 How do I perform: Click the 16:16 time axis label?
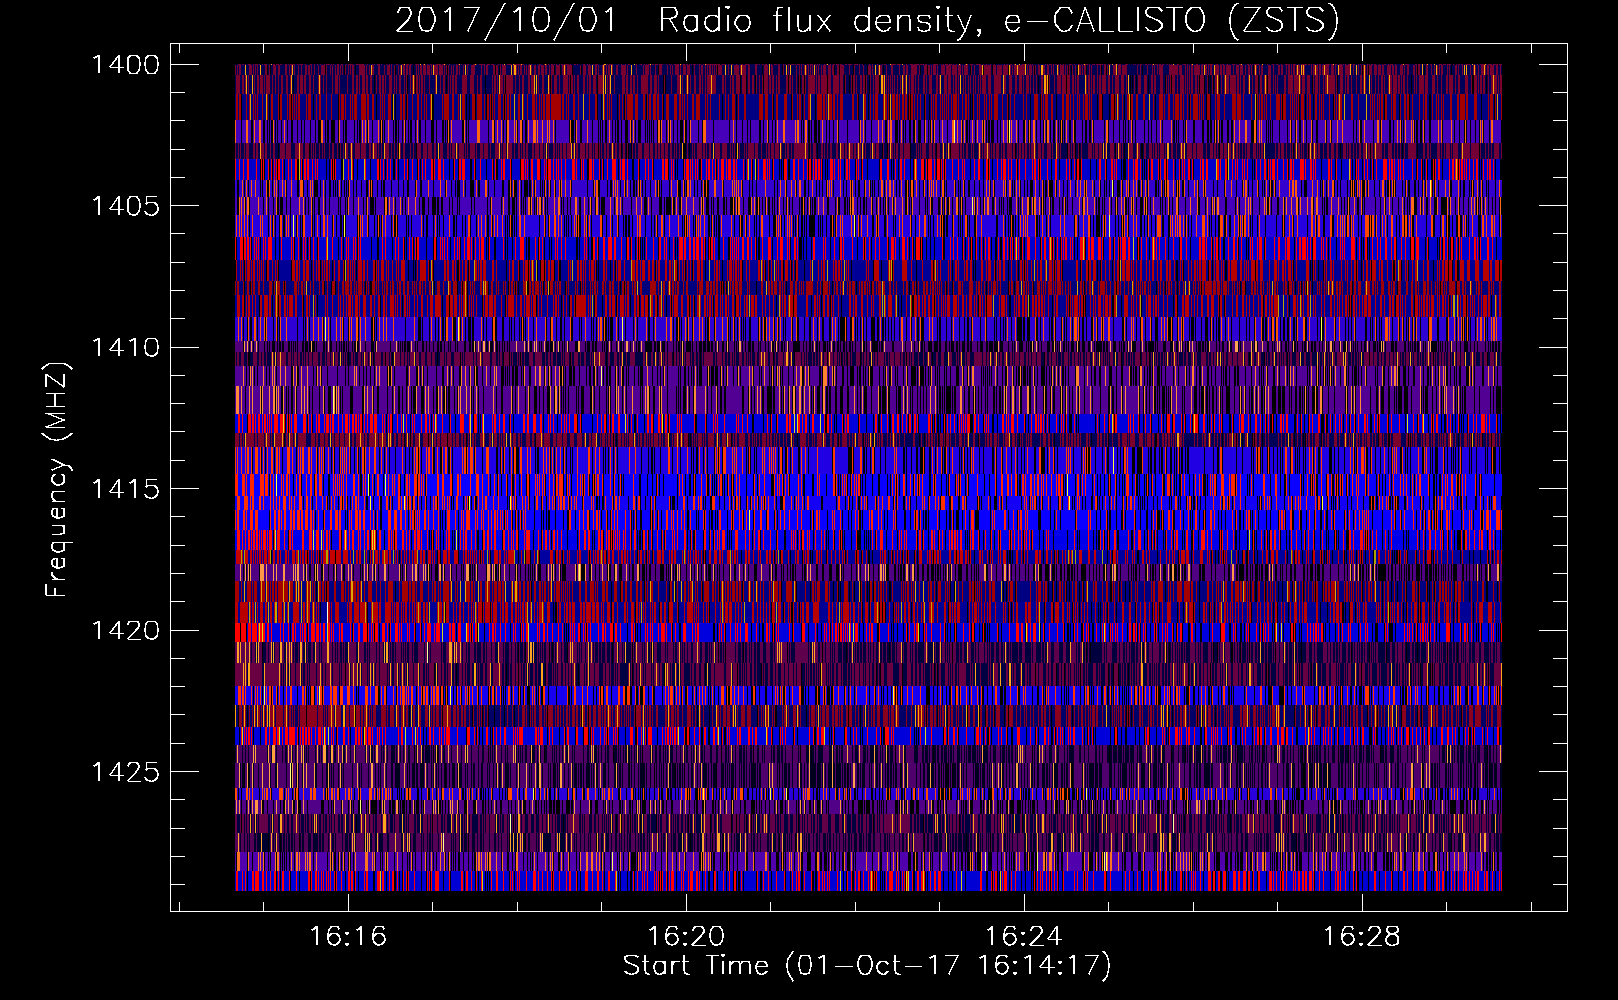[x=348, y=936]
